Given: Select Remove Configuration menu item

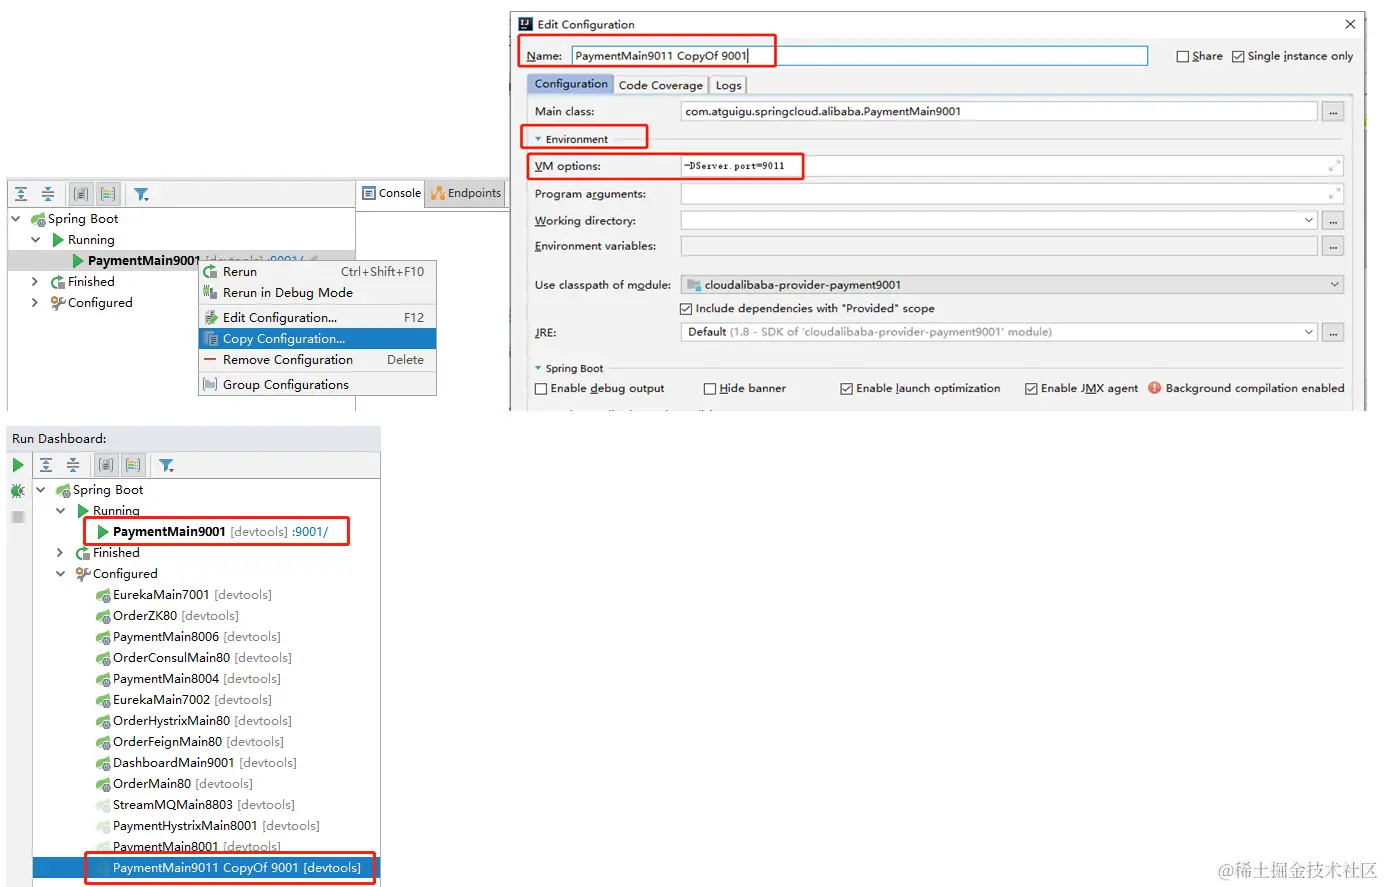Looking at the screenshot, I should pos(317,360).
